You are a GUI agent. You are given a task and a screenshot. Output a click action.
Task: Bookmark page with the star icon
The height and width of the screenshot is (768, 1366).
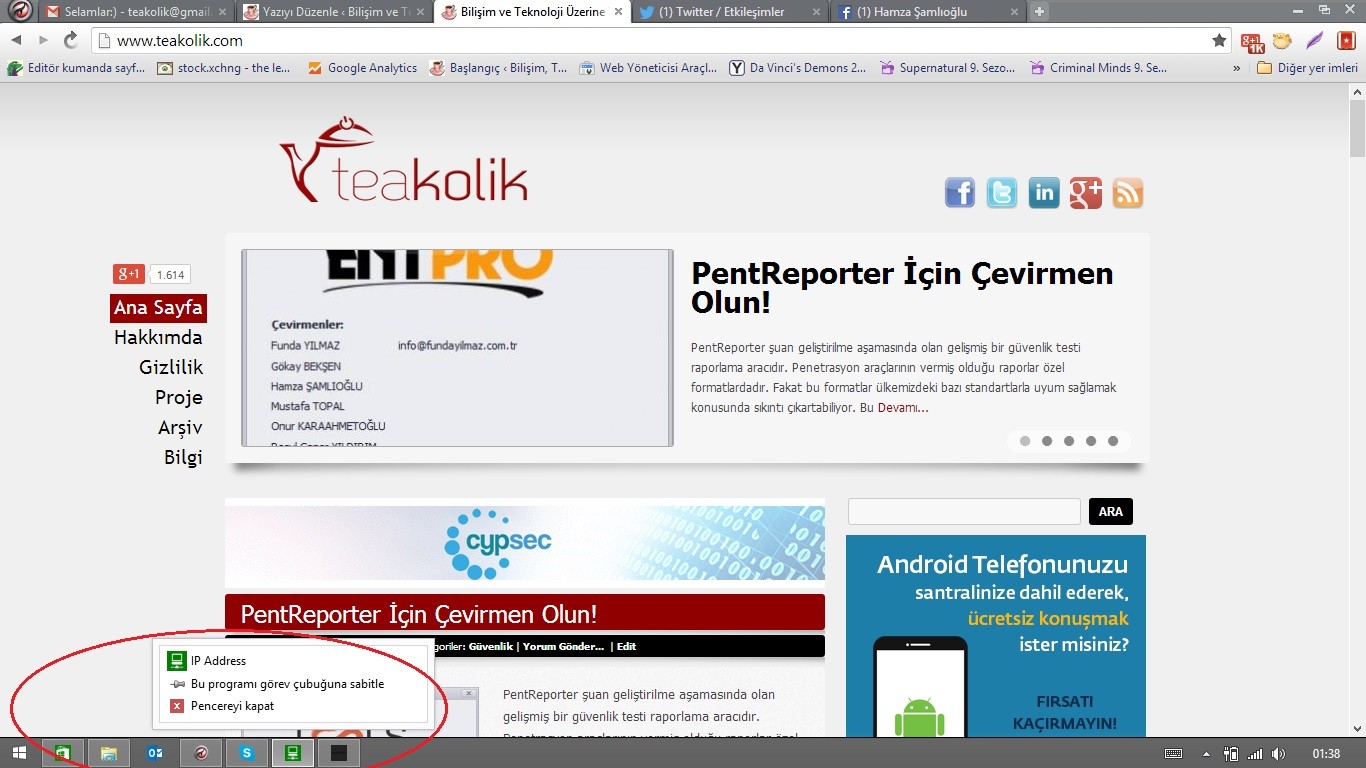tap(1219, 41)
